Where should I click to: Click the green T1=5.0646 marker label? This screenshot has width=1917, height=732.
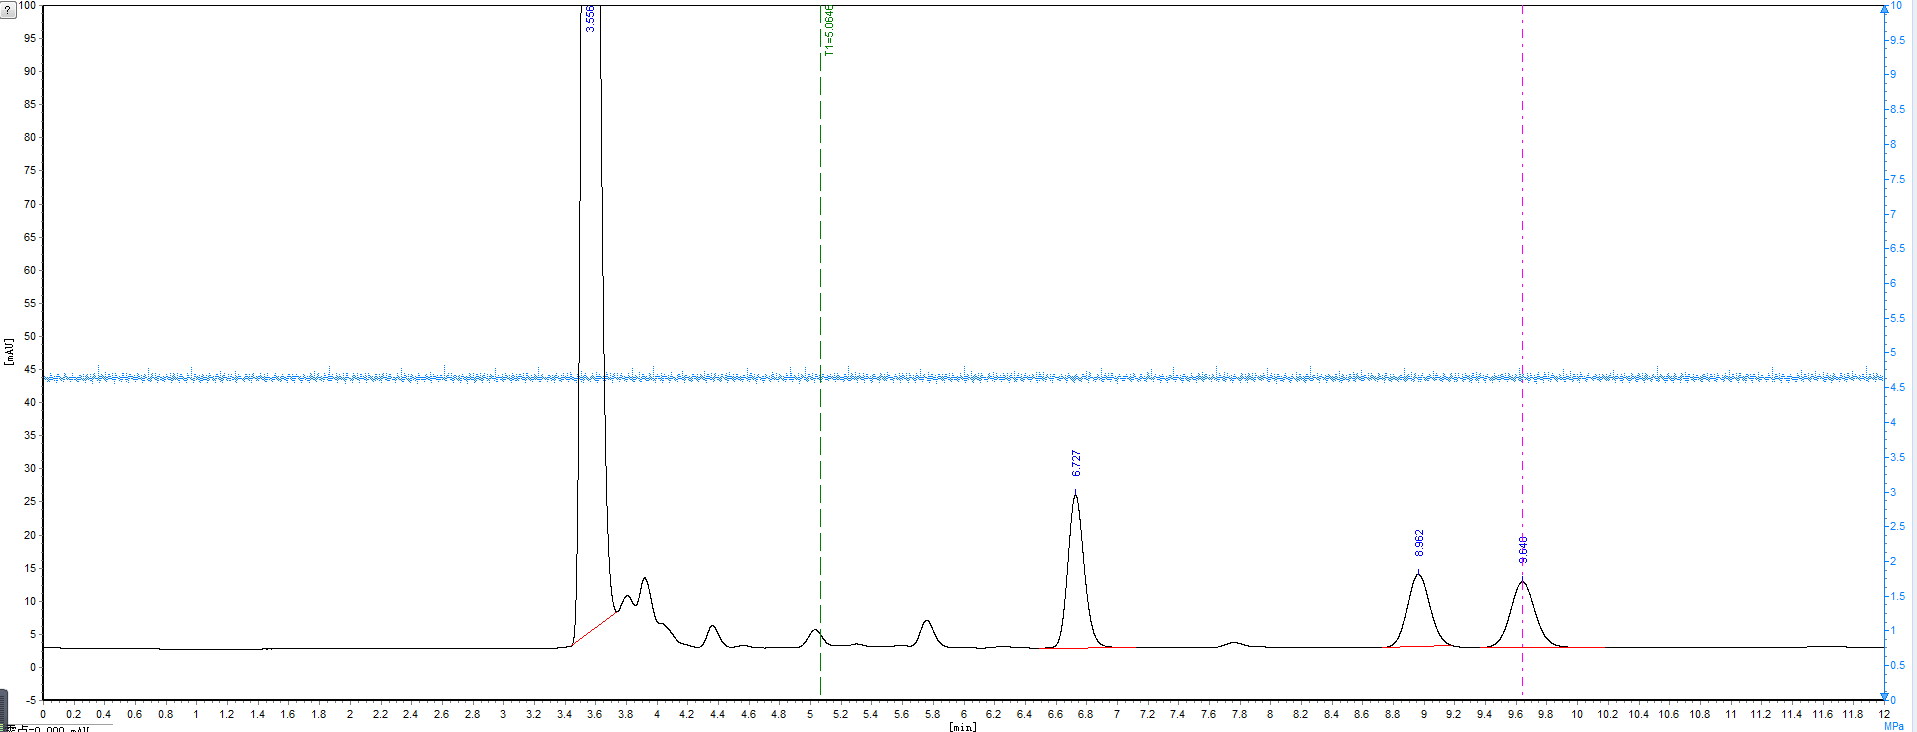(x=828, y=30)
